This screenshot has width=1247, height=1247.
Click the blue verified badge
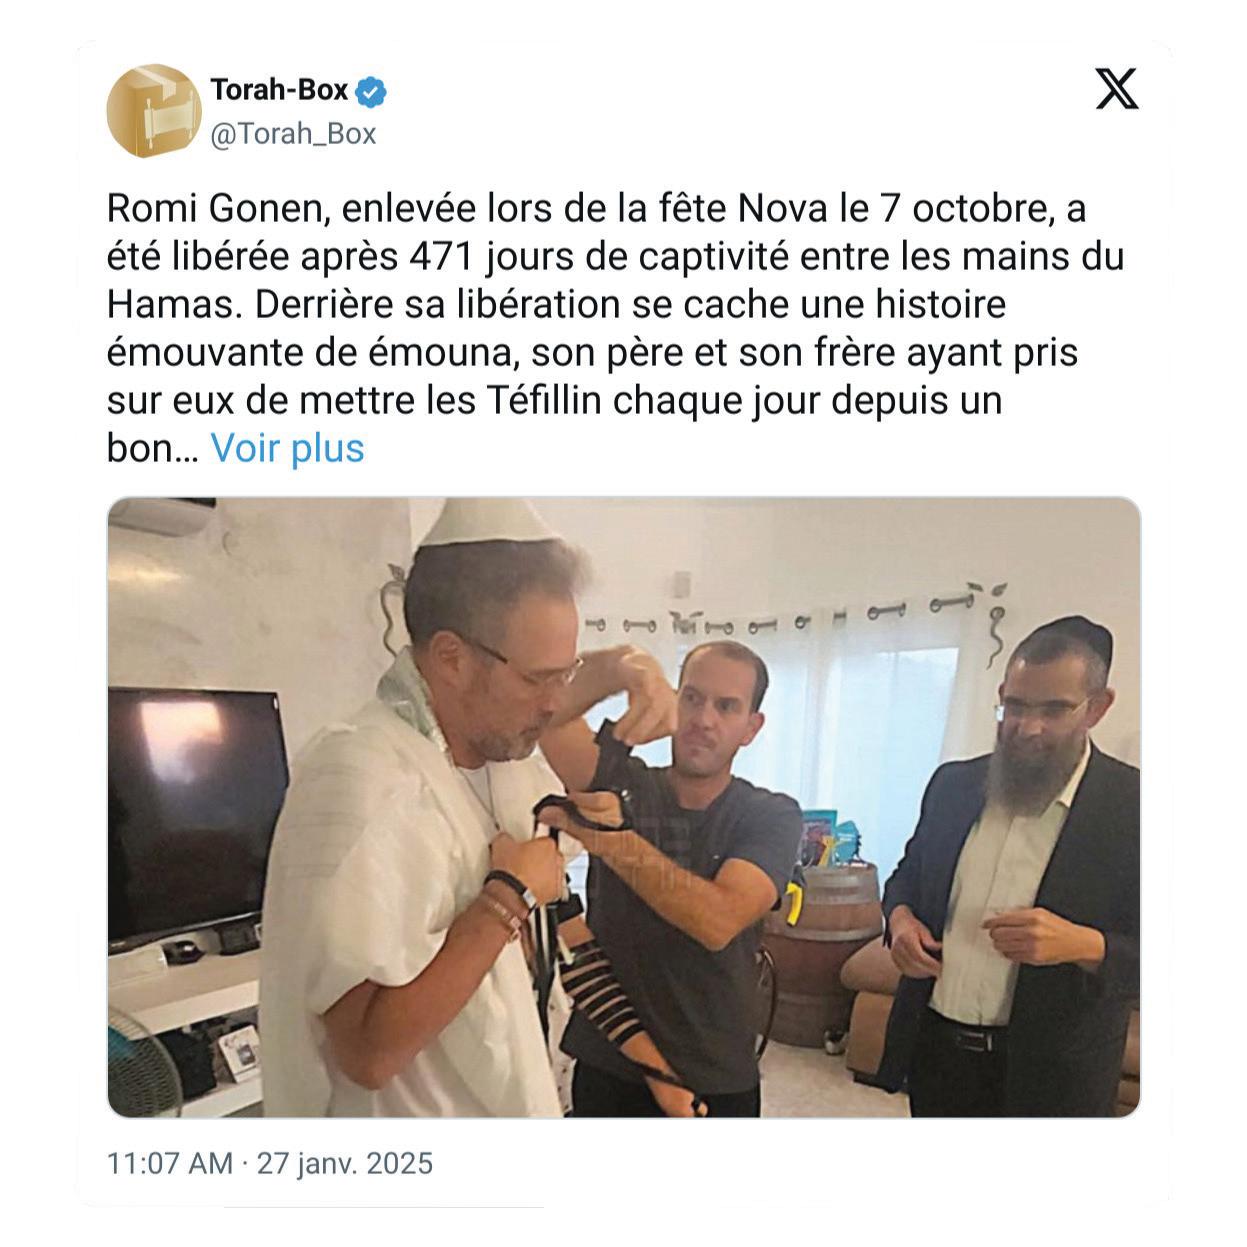[372, 92]
